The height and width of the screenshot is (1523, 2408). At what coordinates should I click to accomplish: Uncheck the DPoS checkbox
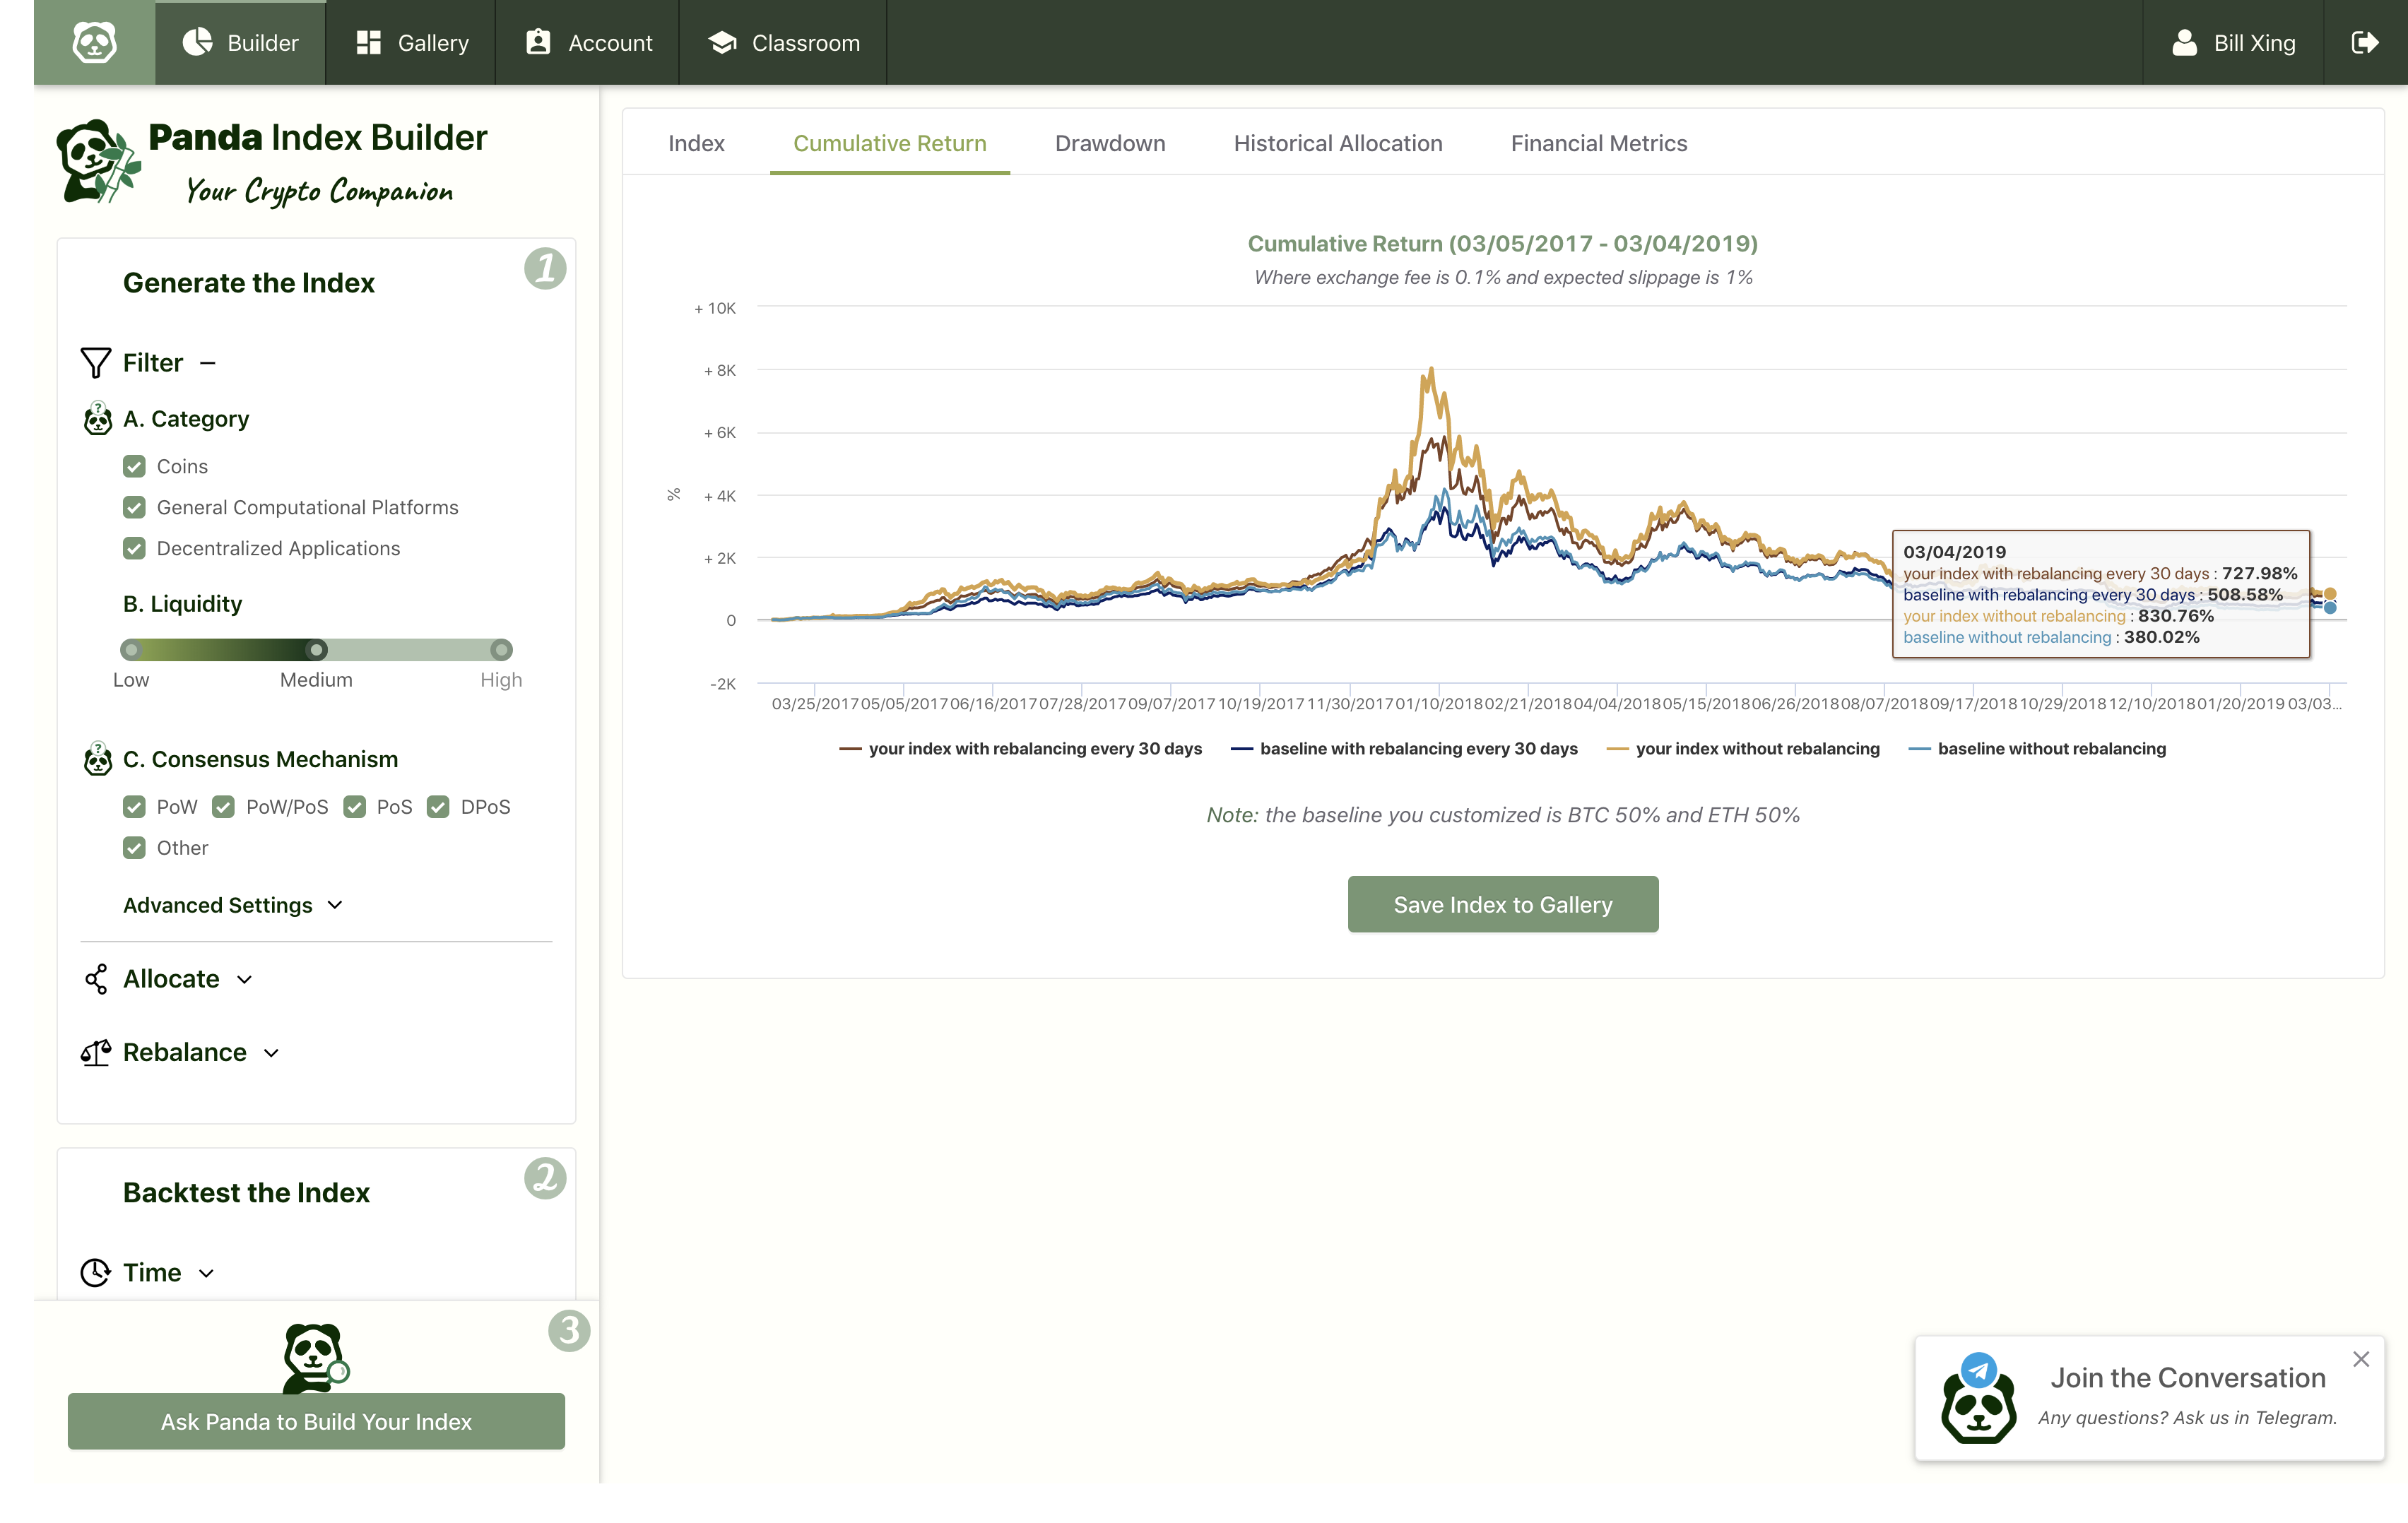point(438,806)
